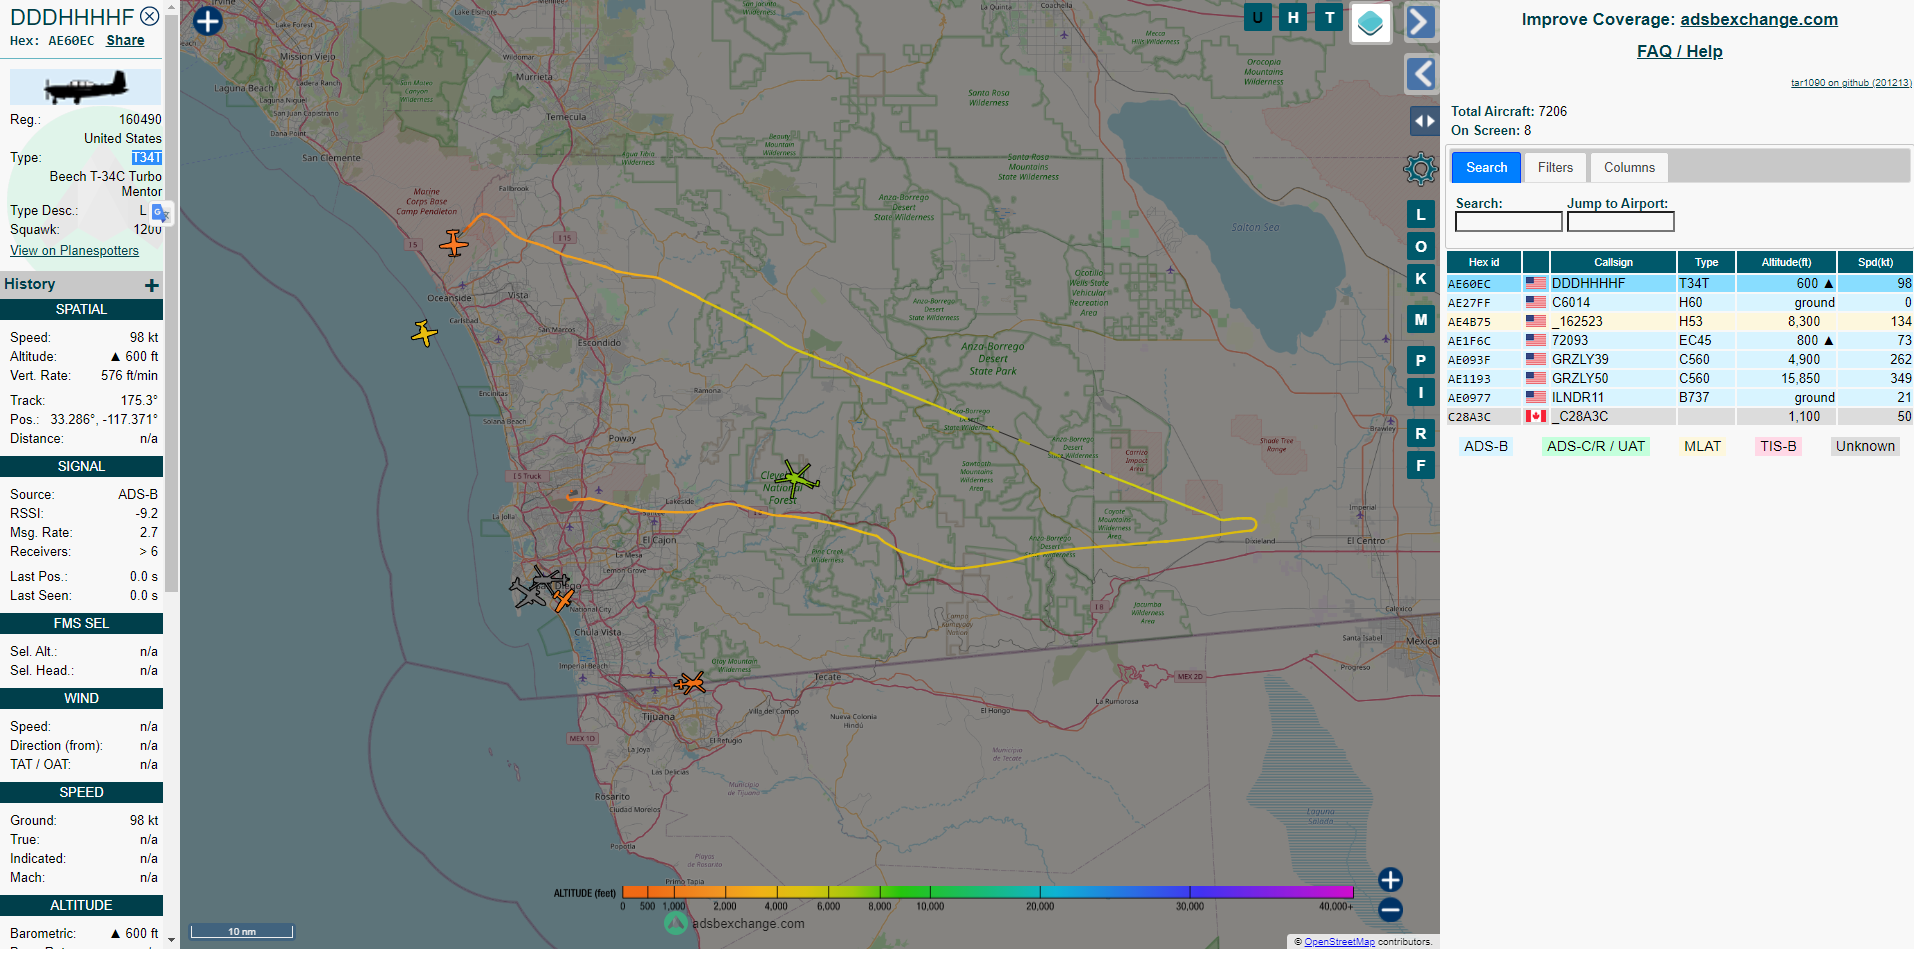Click the altitude color scale bar
This screenshot has height=953, width=1914.
click(x=987, y=892)
